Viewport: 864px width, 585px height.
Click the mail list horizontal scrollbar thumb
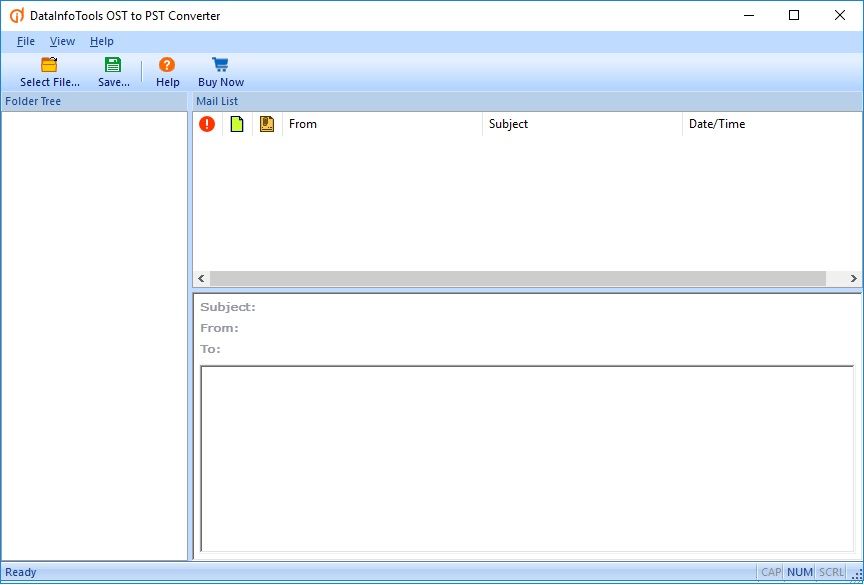pos(518,279)
